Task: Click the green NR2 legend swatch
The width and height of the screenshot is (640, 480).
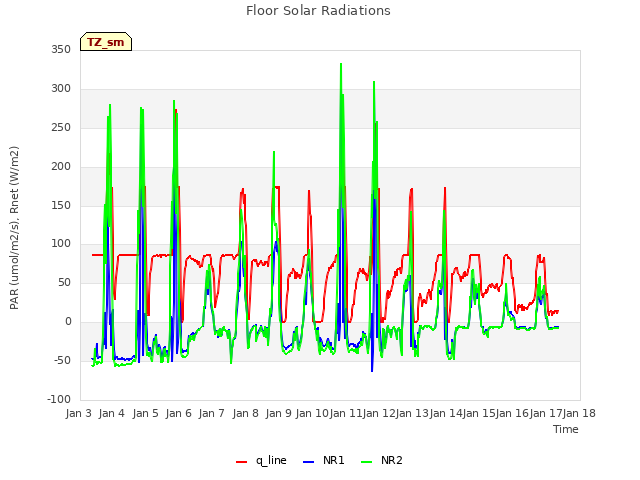Action: coord(367,462)
